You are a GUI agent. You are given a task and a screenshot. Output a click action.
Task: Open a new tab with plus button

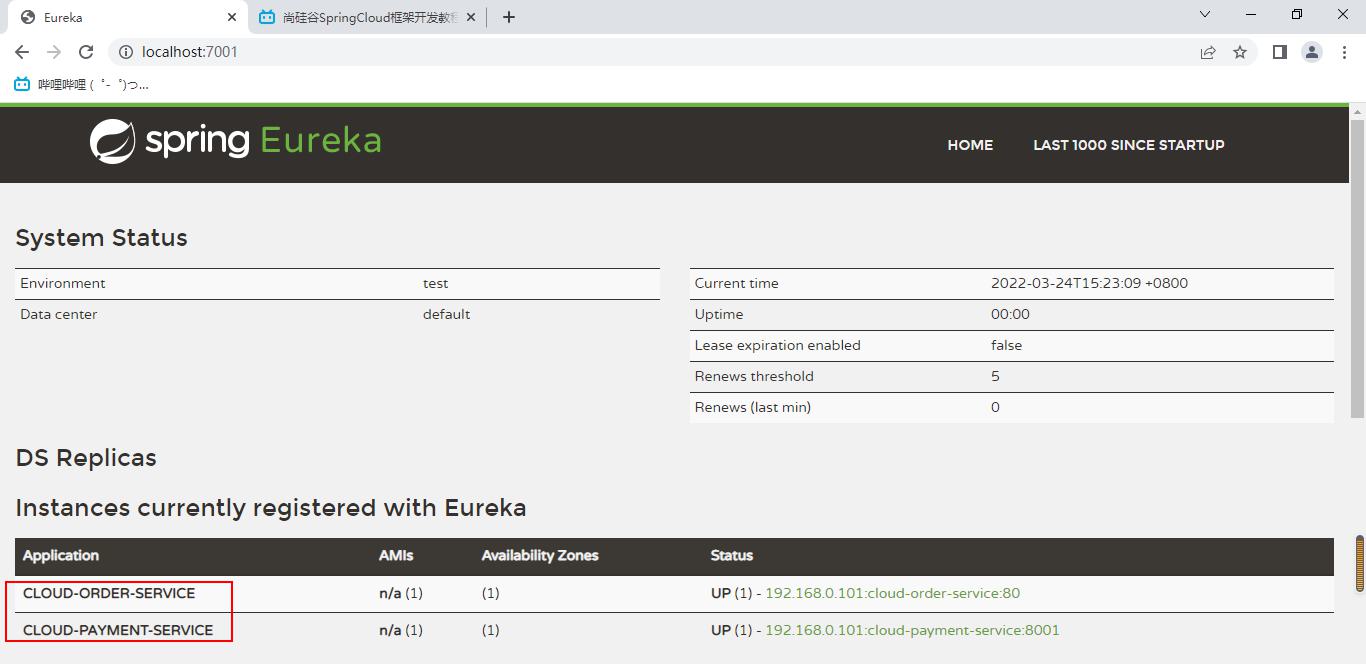point(508,17)
